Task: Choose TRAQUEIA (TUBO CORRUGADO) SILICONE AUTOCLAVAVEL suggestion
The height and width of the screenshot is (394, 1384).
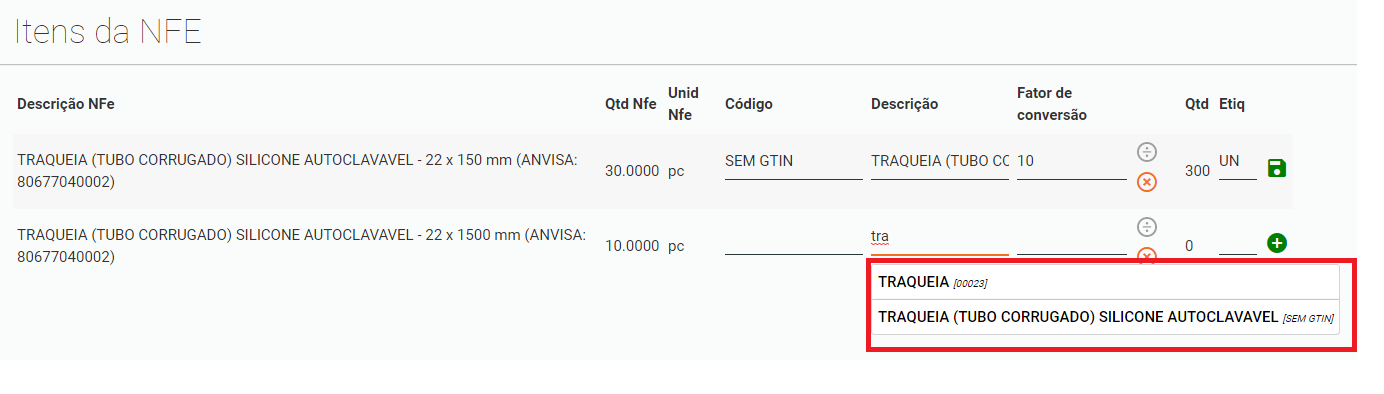Action: pyautogui.click(x=1105, y=317)
